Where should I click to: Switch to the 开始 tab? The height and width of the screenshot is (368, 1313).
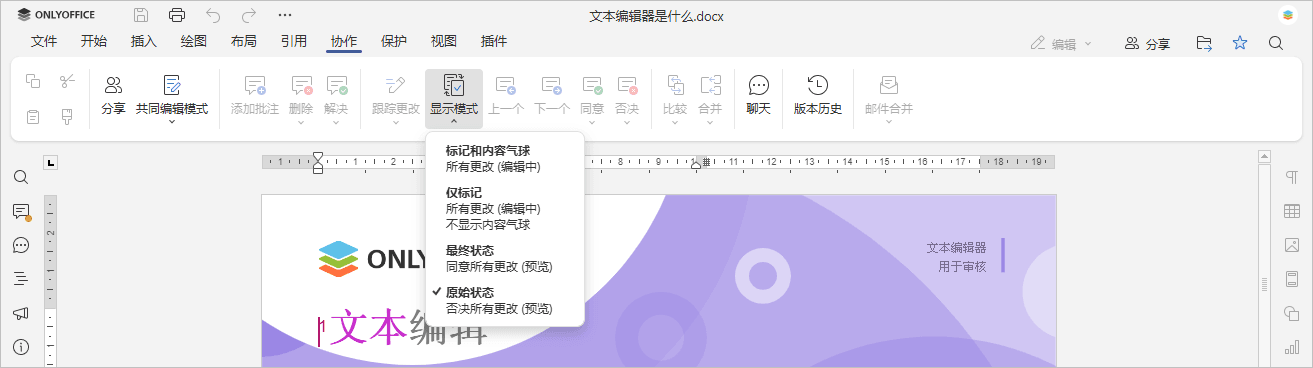[94, 41]
